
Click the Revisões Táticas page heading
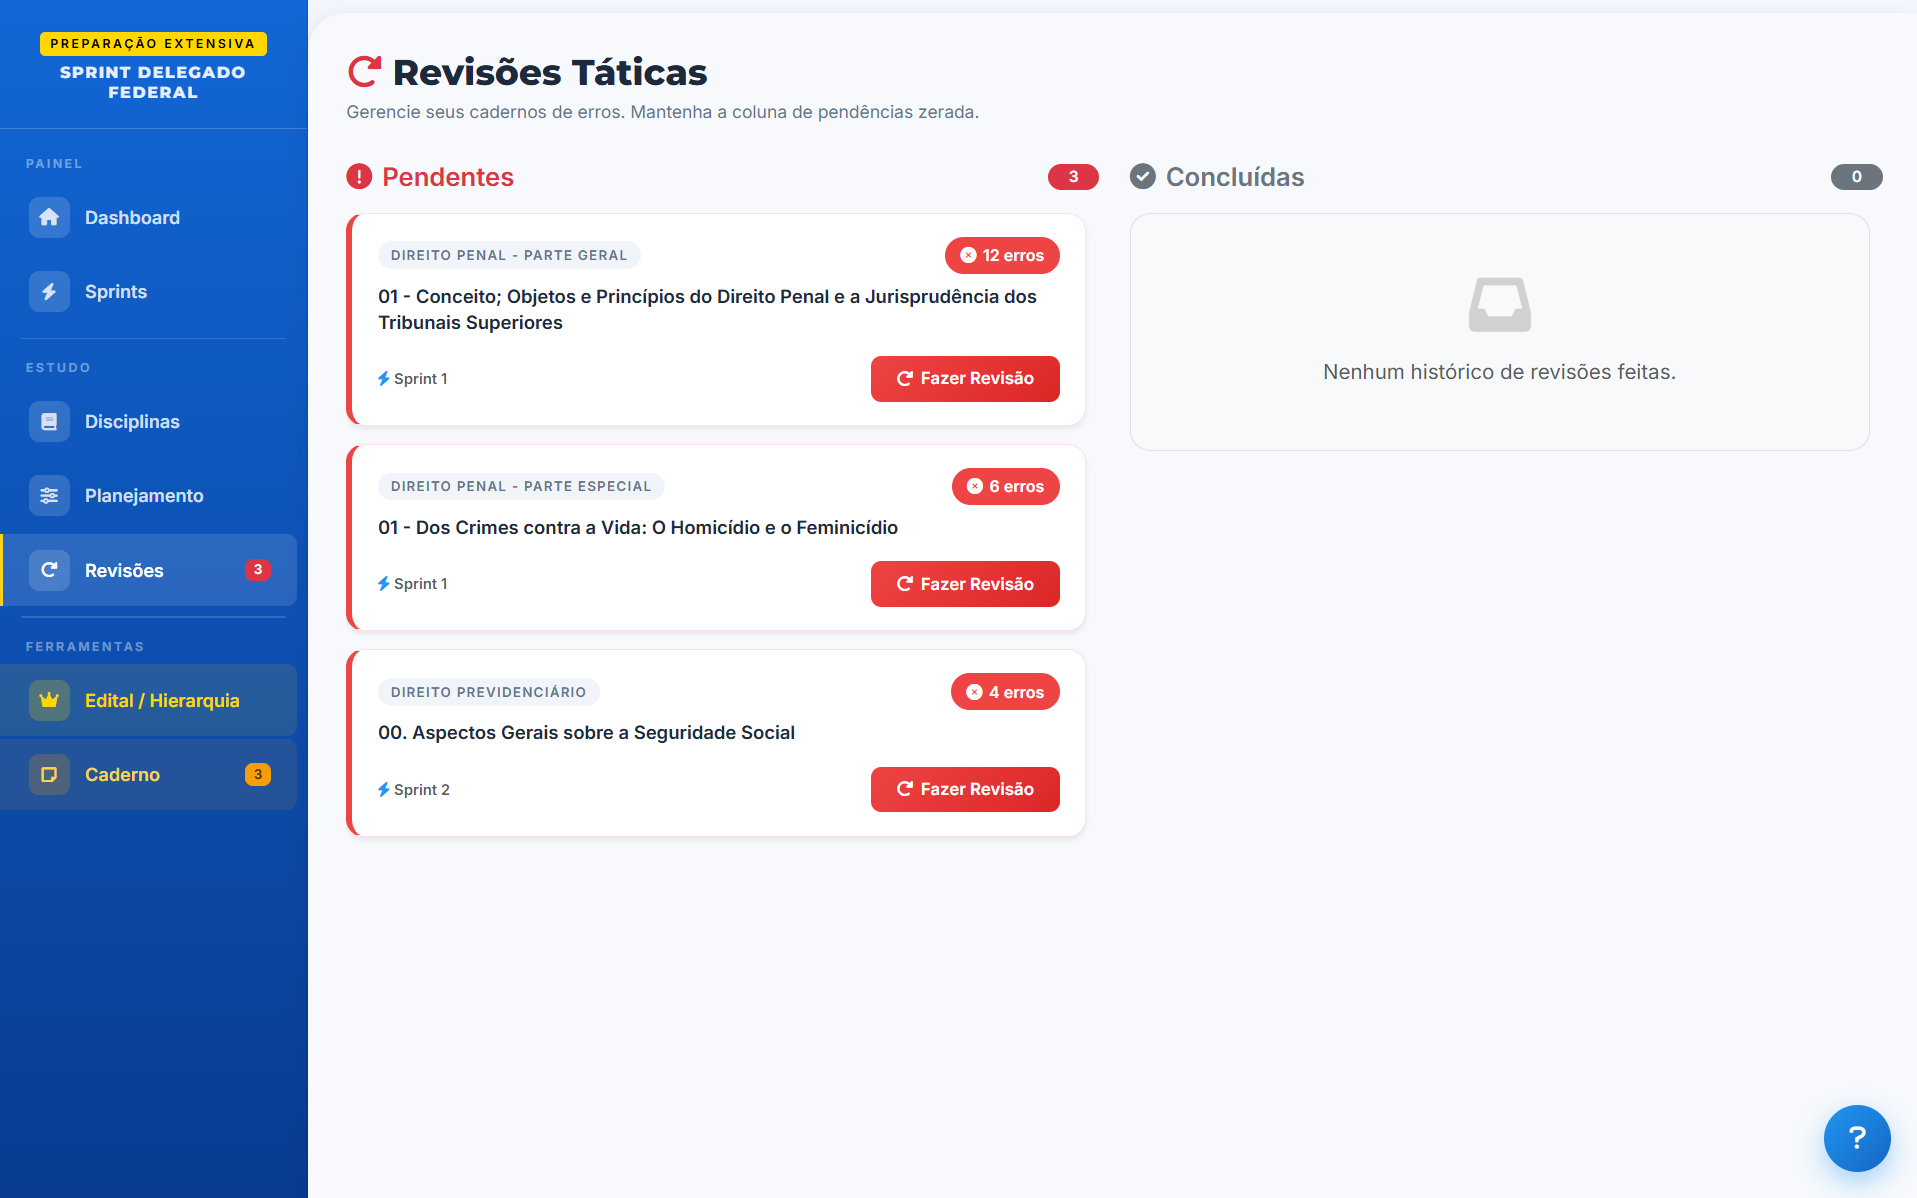pyautogui.click(x=550, y=73)
